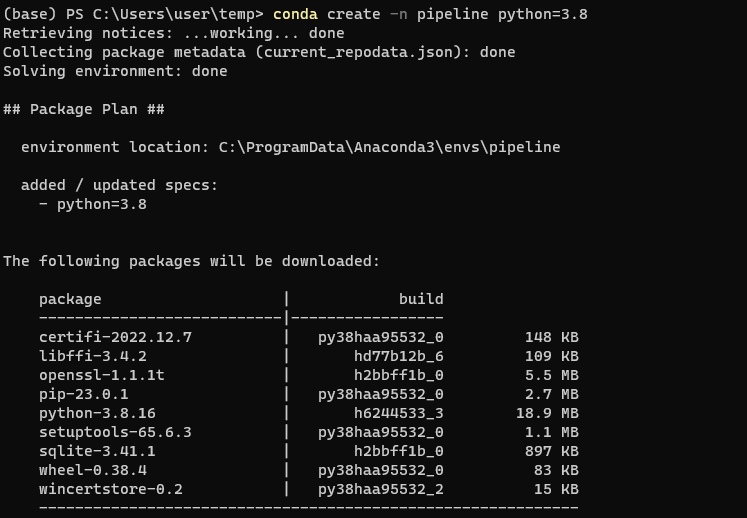747x518 pixels.
Task: Click the openssl-1.1.1t package name
Action: 101,376
